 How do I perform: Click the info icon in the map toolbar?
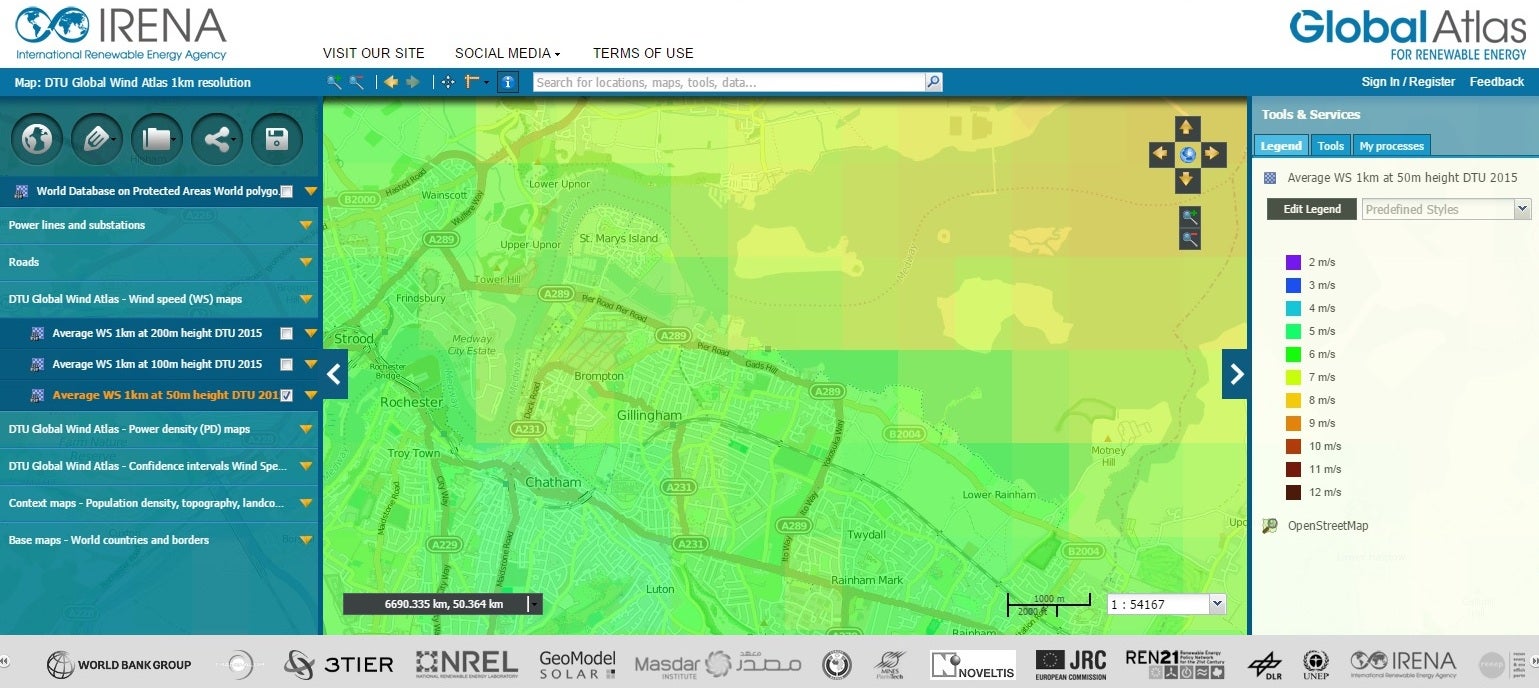pos(508,82)
